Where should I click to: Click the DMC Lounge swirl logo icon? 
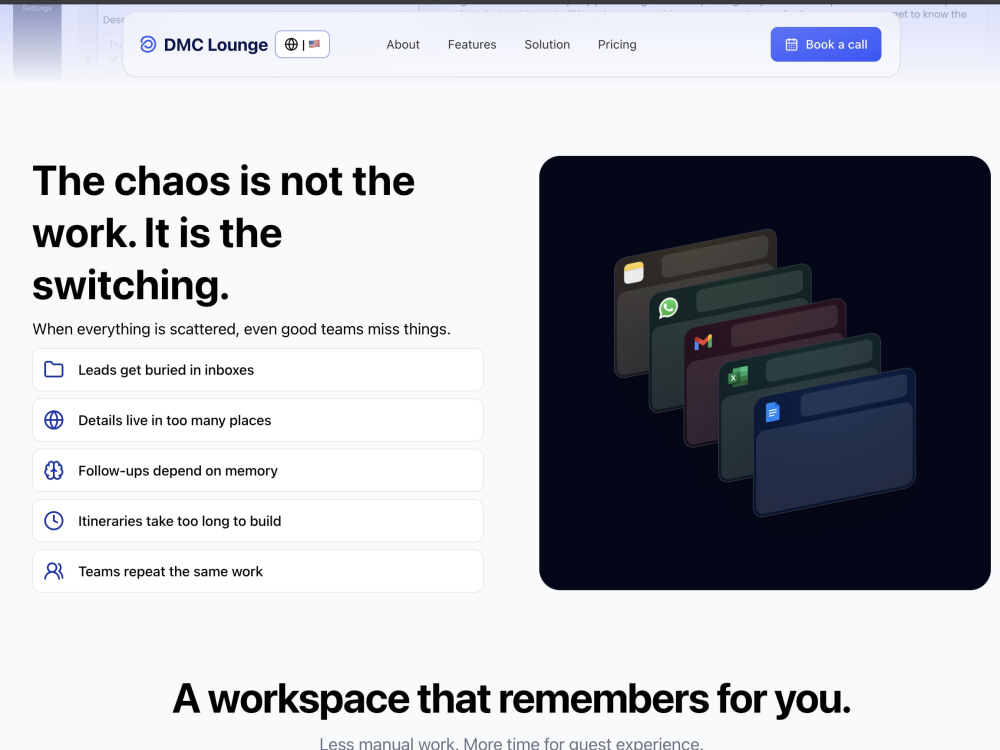click(148, 44)
